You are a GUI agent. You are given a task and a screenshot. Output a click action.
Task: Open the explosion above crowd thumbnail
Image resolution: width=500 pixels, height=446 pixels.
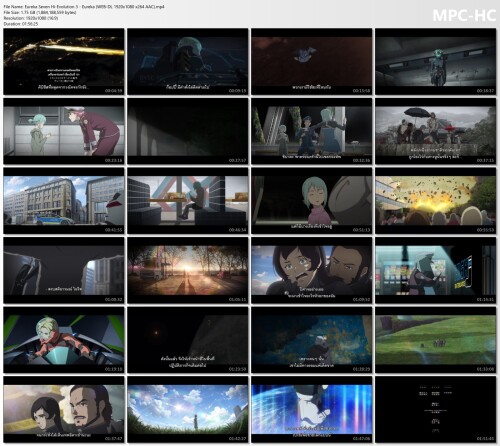pyautogui.click(x=436, y=201)
